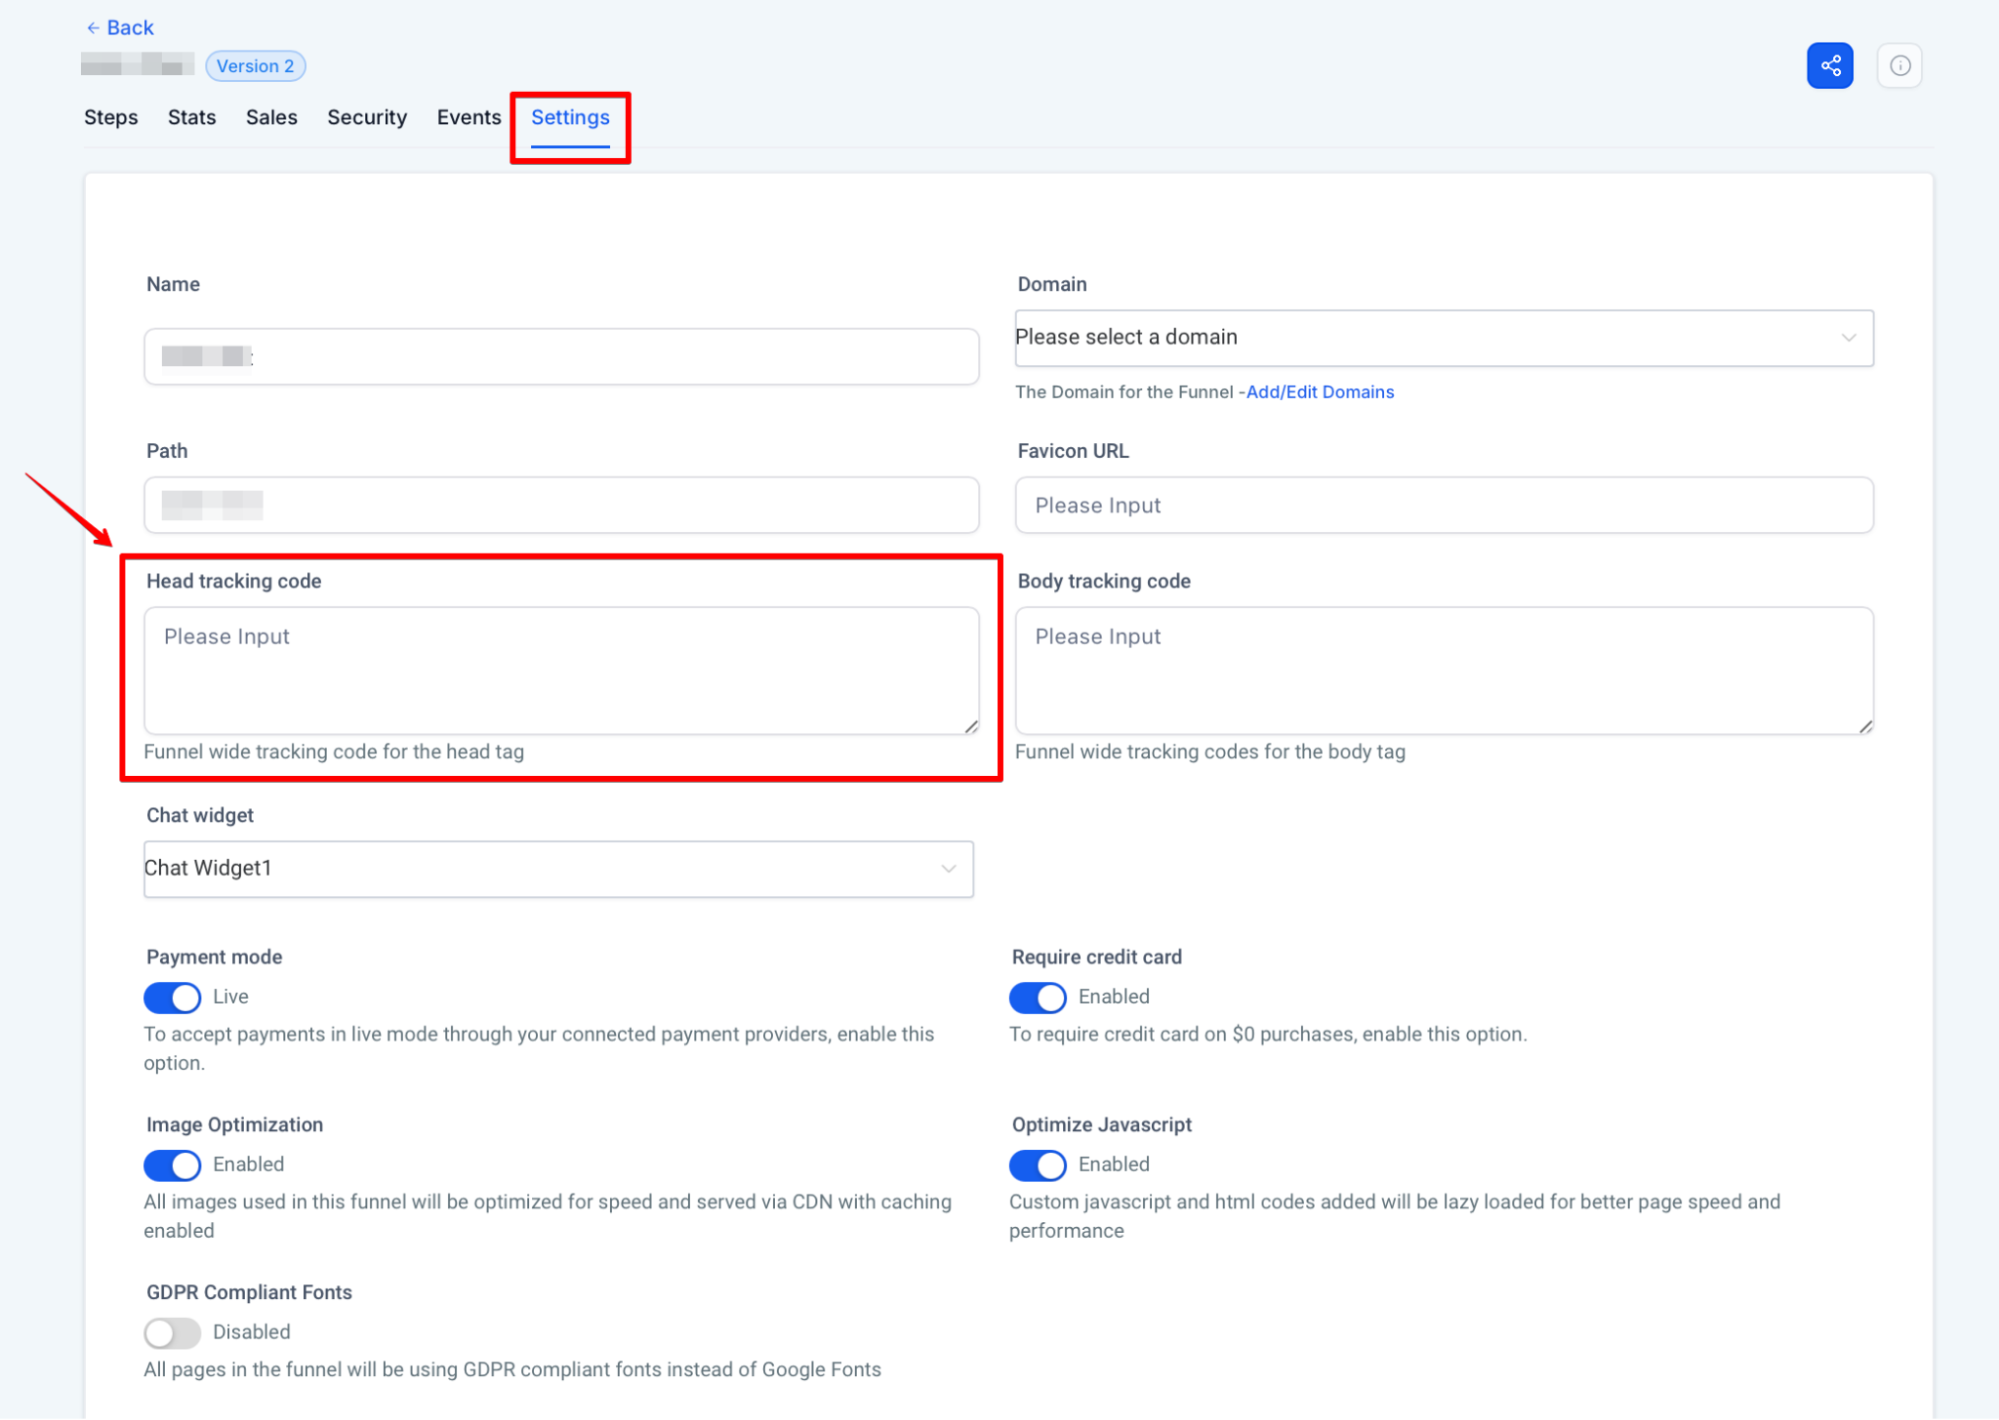This screenshot has height=1420, width=1999.
Task: Open the Security tab
Action: click(x=367, y=117)
